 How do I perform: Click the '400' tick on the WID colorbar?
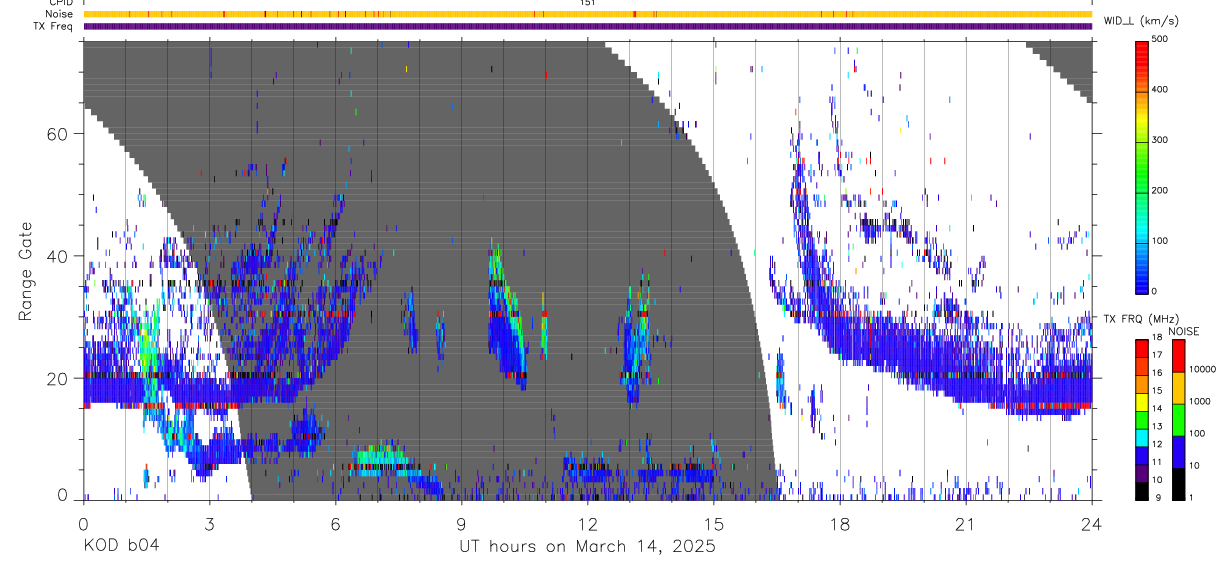pyautogui.click(x=1160, y=89)
